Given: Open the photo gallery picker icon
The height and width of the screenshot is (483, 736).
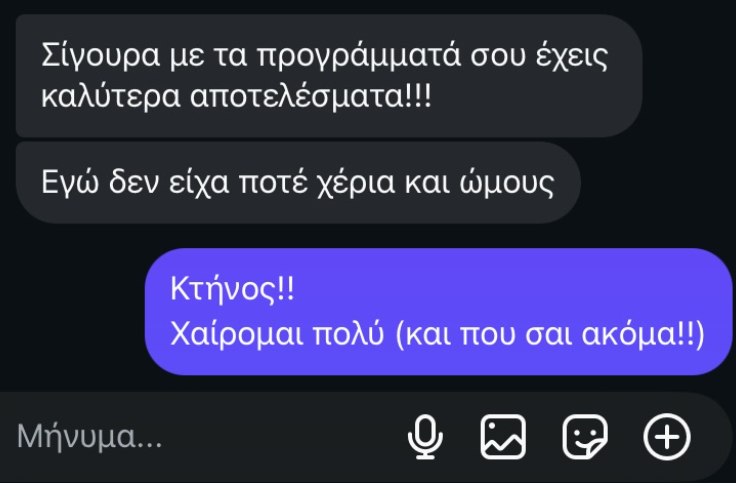Looking at the screenshot, I should tap(503, 437).
